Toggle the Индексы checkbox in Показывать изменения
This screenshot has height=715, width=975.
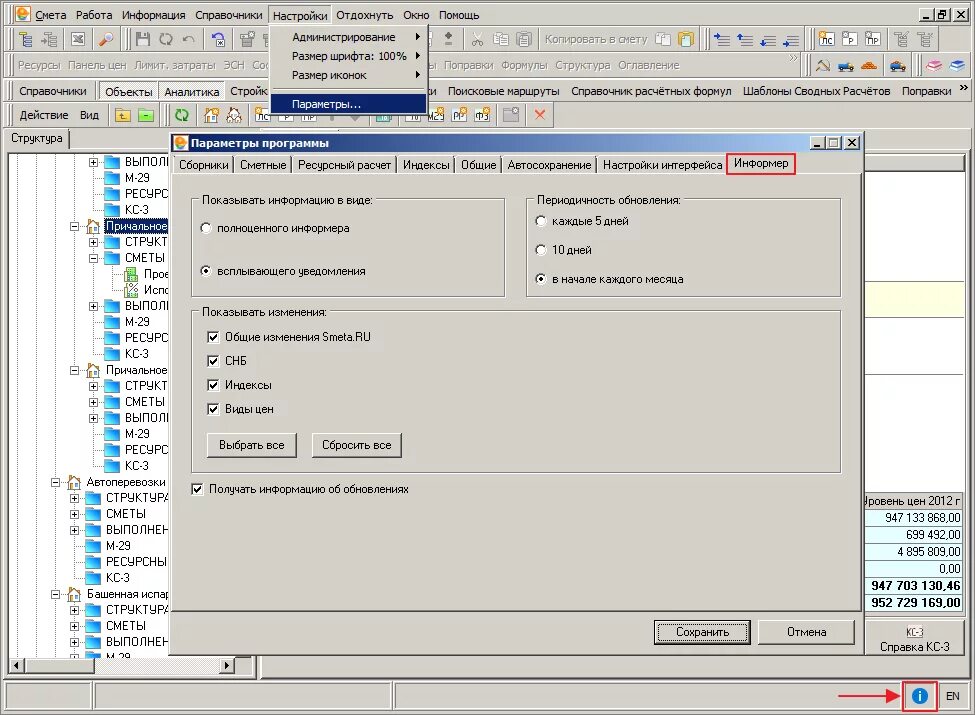point(213,385)
